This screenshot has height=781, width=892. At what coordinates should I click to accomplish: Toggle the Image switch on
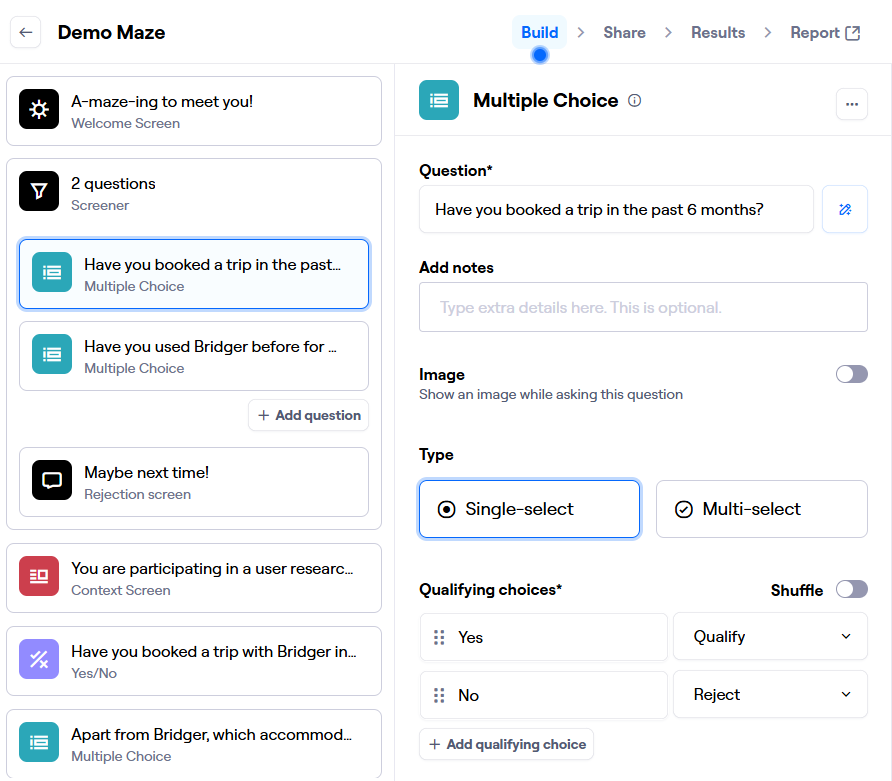point(851,374)
